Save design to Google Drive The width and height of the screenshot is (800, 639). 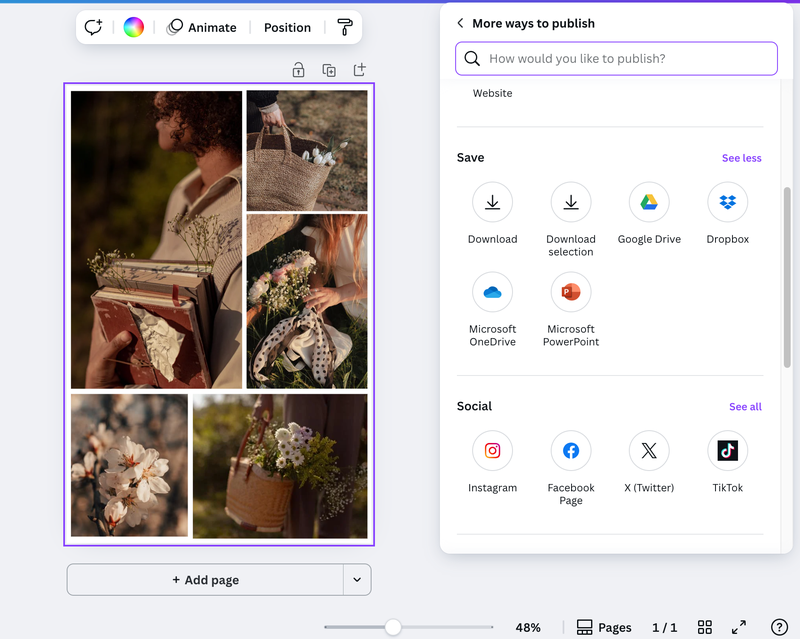click(x=649, y=203)
